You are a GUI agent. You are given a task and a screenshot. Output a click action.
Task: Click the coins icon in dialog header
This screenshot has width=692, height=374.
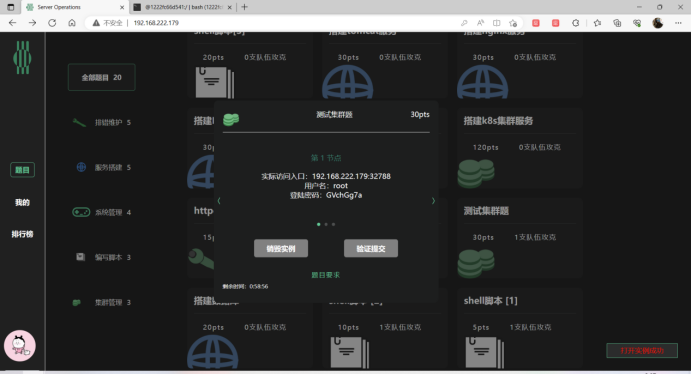click(231, 119)
